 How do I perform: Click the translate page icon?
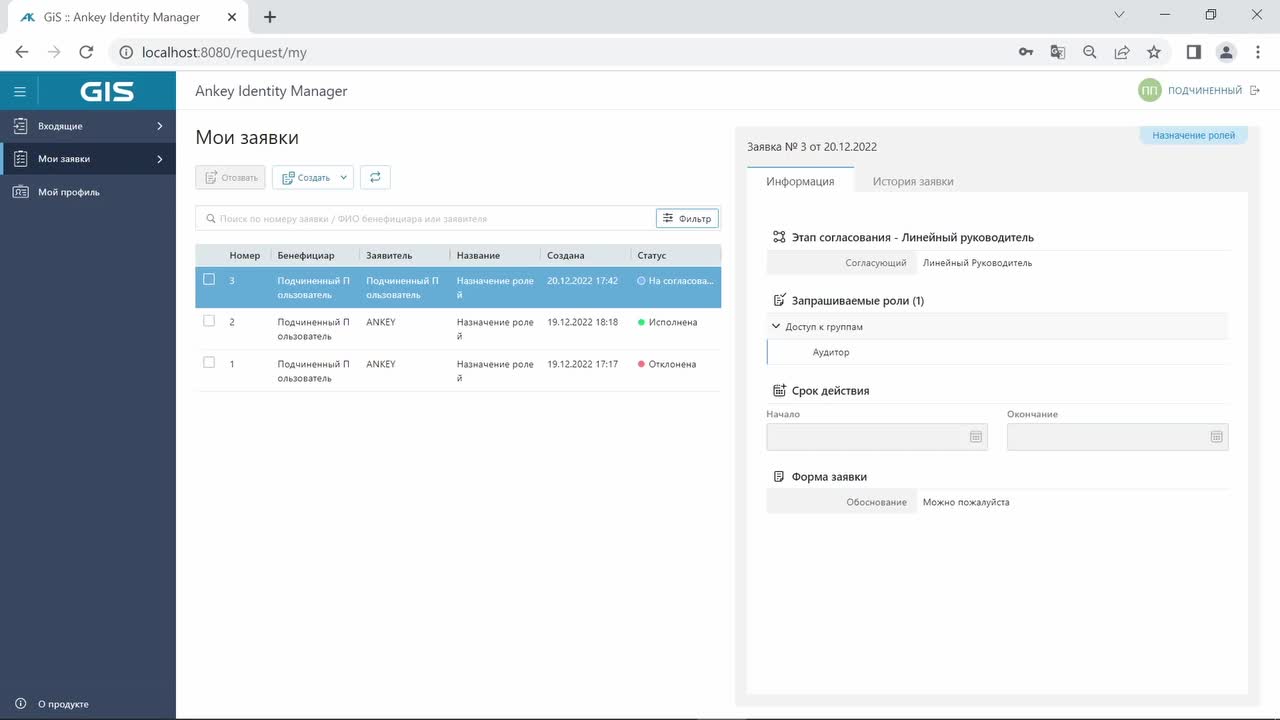(1058, 52)
